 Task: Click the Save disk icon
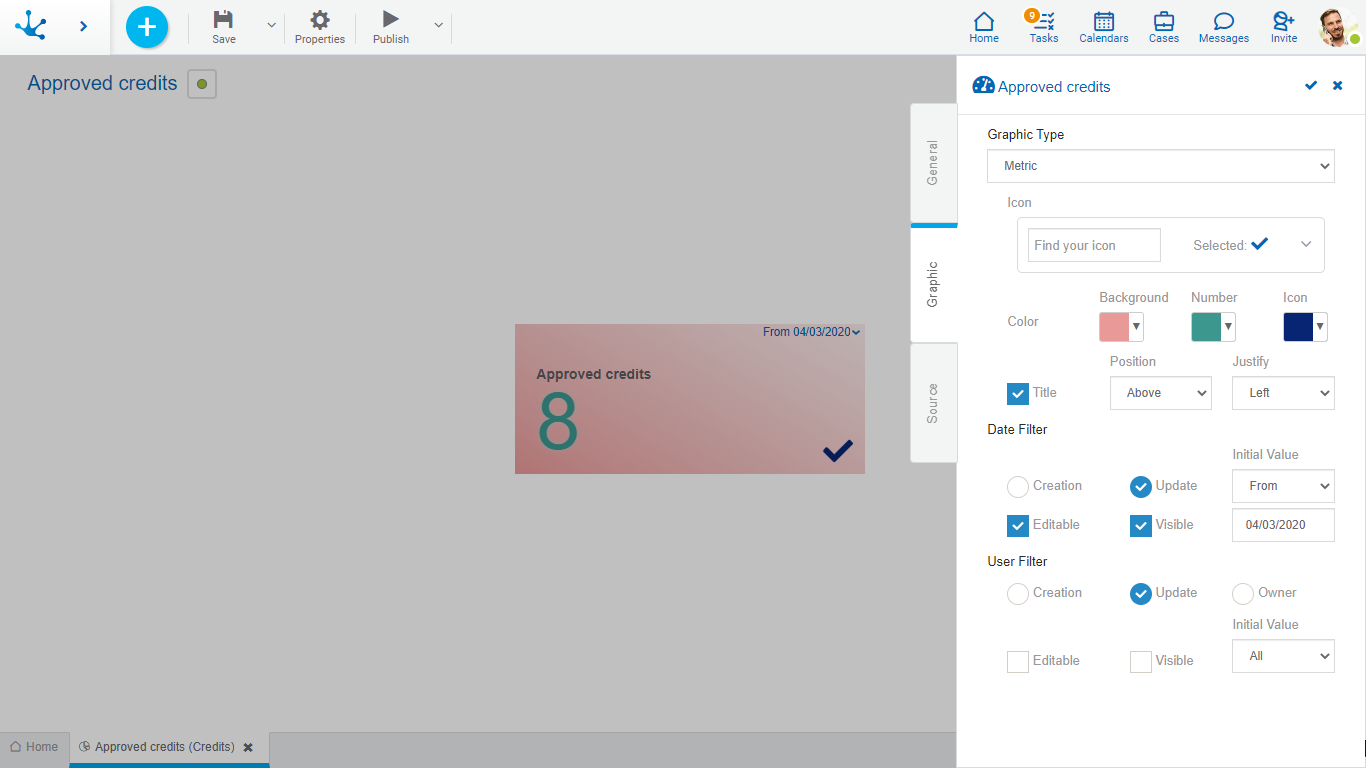224,20
